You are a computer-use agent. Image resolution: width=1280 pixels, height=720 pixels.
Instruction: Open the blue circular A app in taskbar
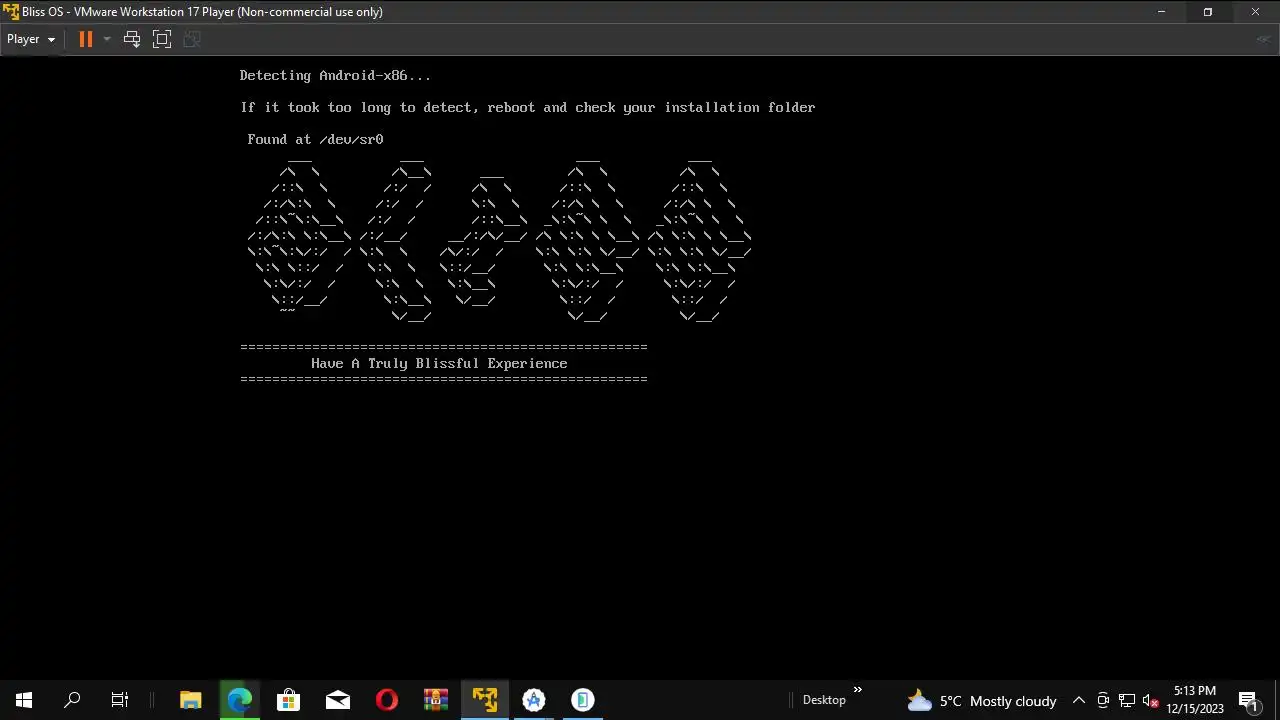[534, 700]
